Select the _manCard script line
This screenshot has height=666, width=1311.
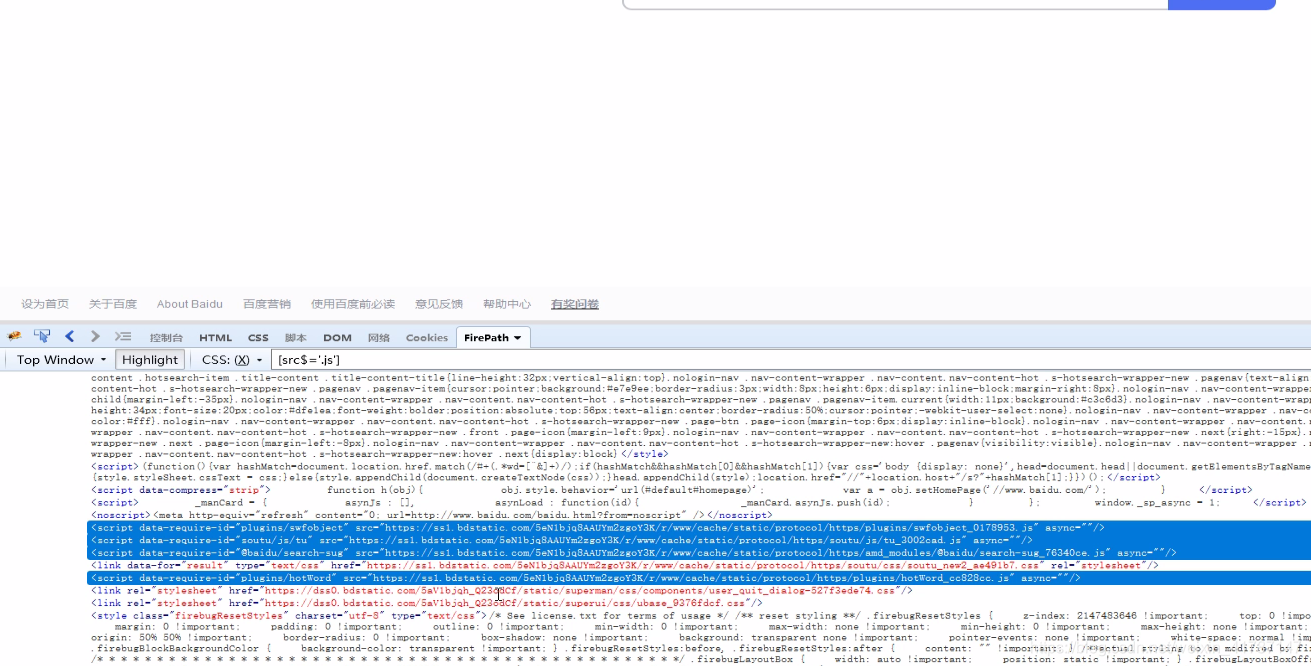tap(698, 503)
